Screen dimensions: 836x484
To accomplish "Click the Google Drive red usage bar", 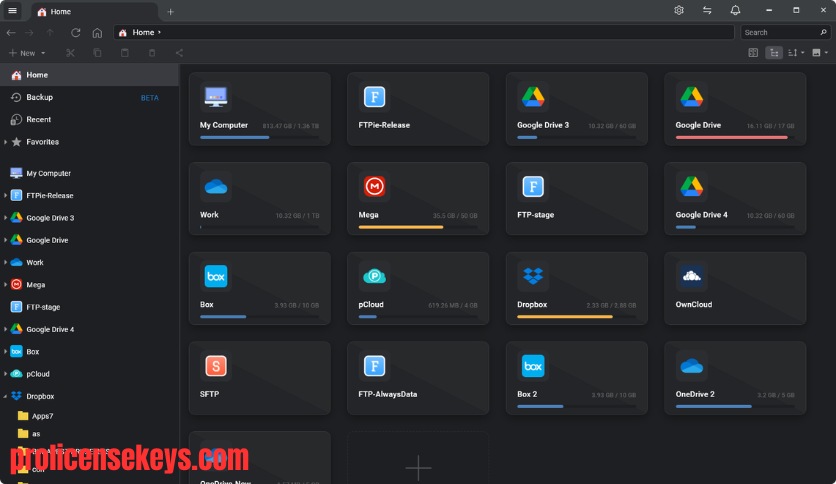I will point(732,138).
